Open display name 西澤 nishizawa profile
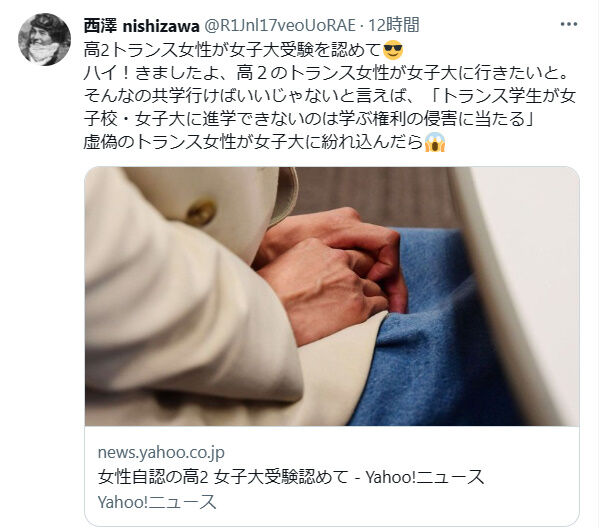602x528 pixels. [x=141, y=26]
